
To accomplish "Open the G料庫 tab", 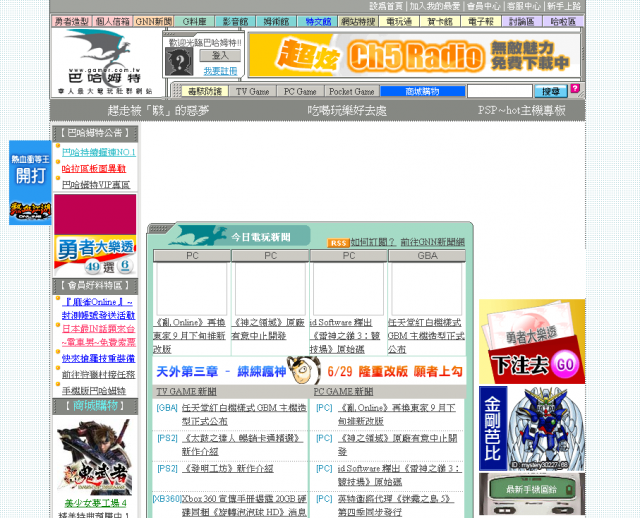I will 194,22.
